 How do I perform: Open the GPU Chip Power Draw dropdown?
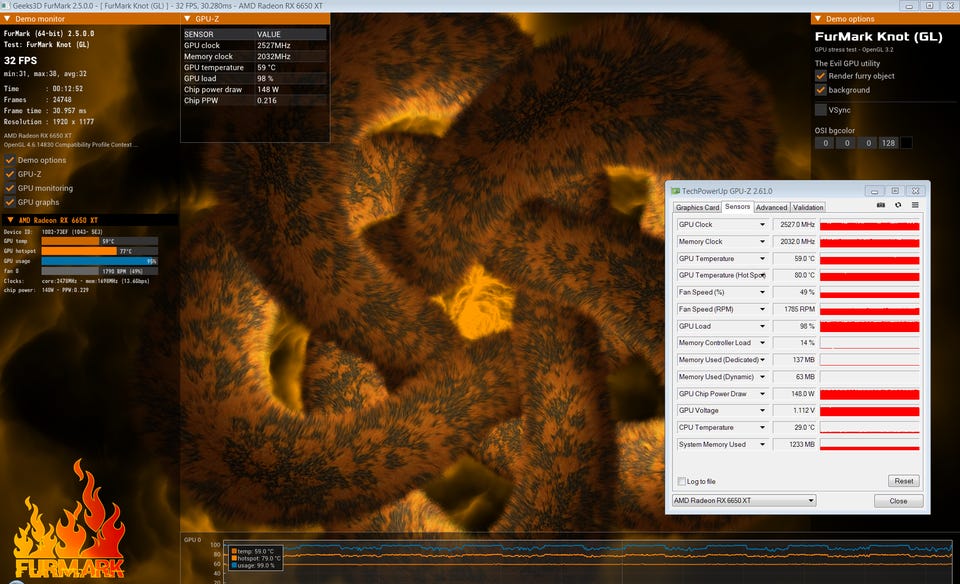[762, 394]
